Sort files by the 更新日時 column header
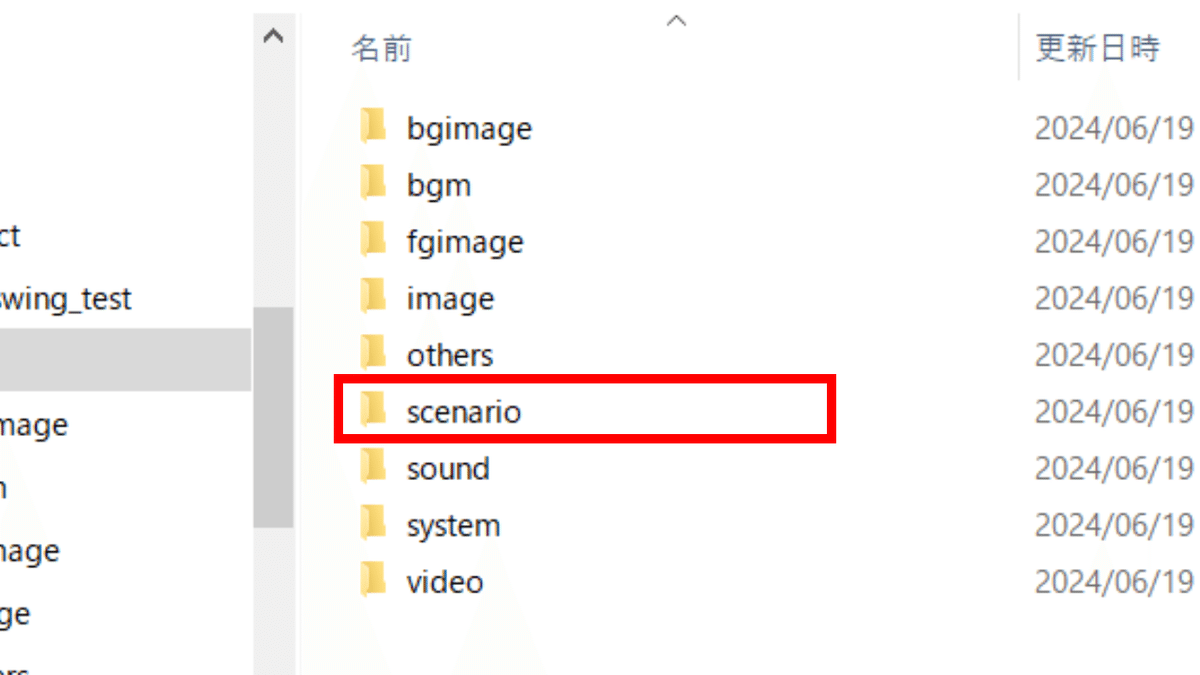 (1097, 48)
